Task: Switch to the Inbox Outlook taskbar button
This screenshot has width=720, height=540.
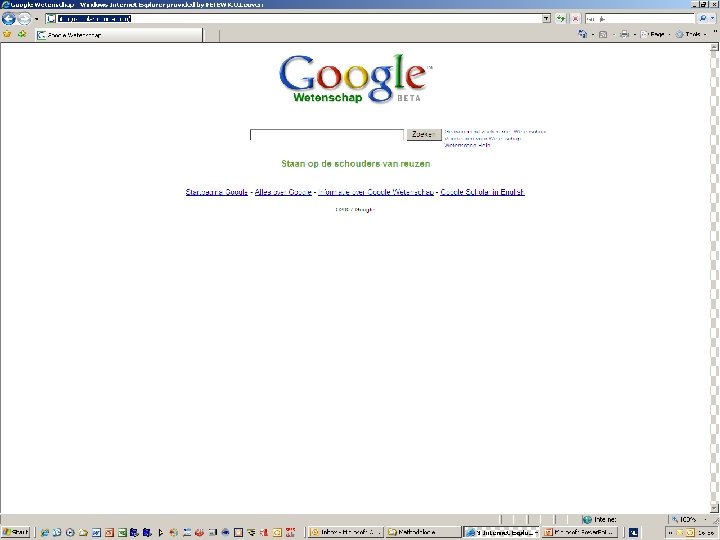Action: tap(346, 532)
